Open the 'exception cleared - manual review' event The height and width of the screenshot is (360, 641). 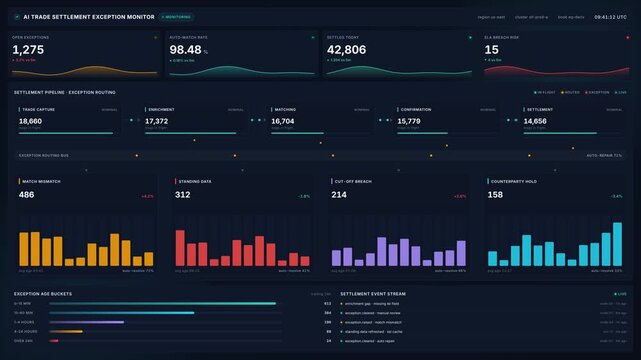pyautogui.click(x=483, y=313)
